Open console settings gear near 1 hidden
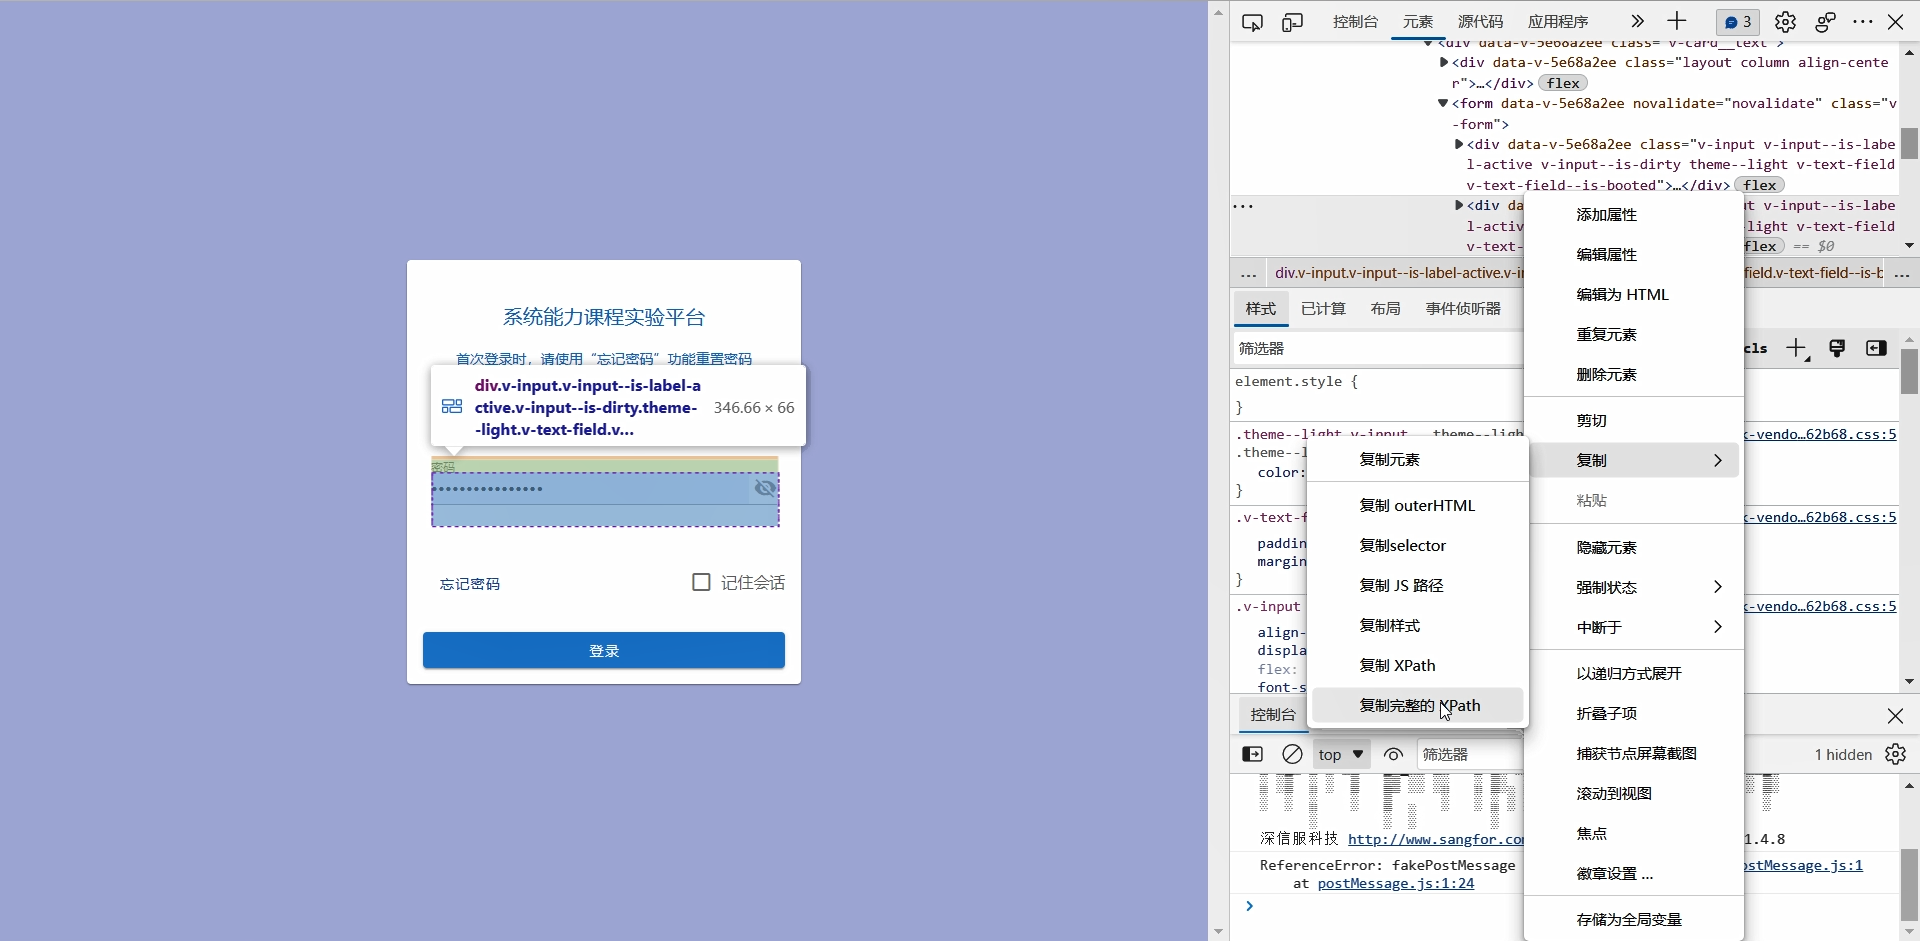The width and height of the screenshot is (1920, 941). 1895,754
